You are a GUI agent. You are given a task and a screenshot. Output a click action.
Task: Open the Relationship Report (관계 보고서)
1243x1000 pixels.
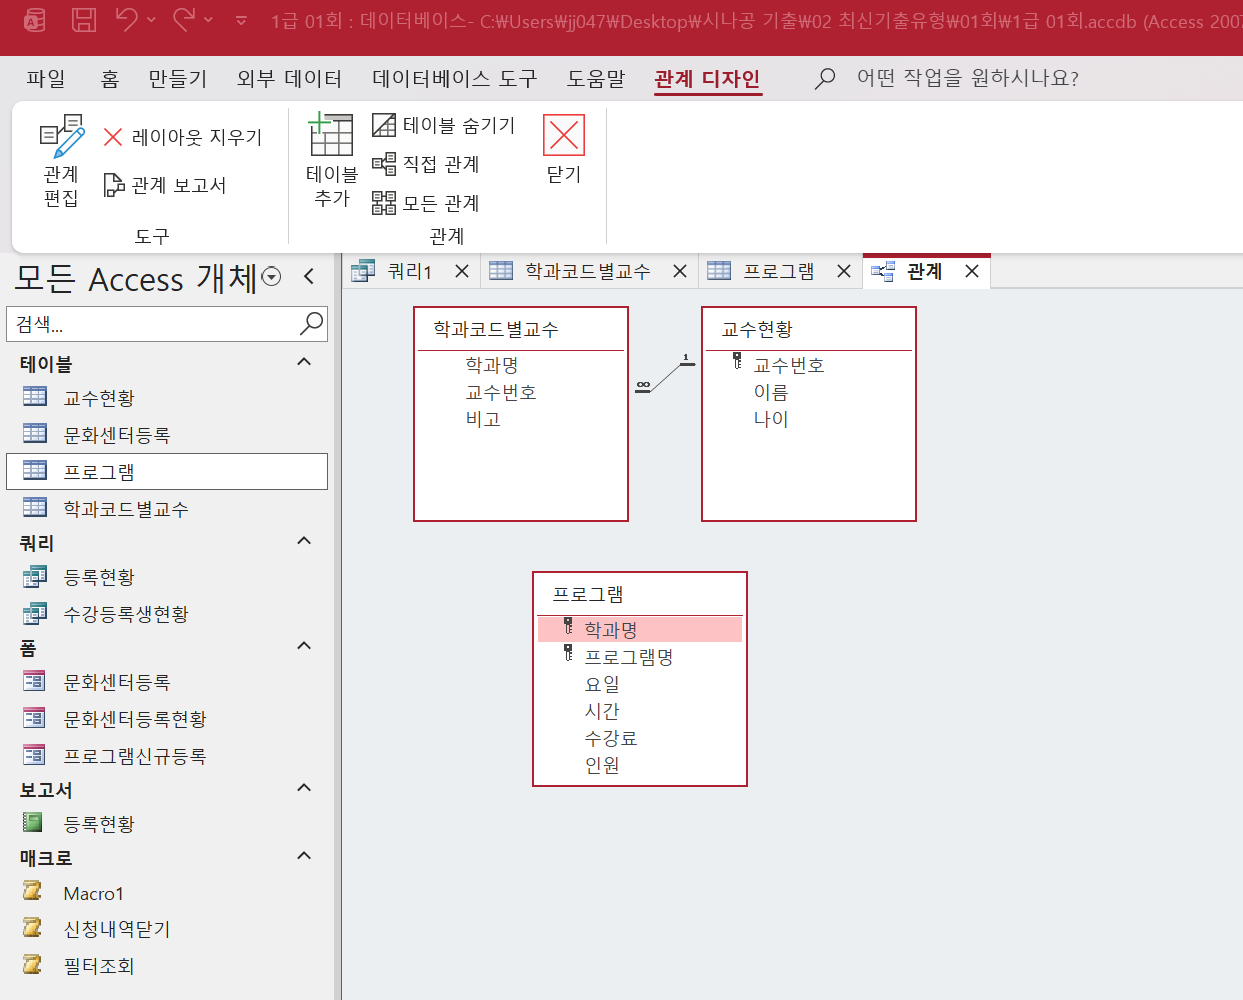(x=166, y=185)
